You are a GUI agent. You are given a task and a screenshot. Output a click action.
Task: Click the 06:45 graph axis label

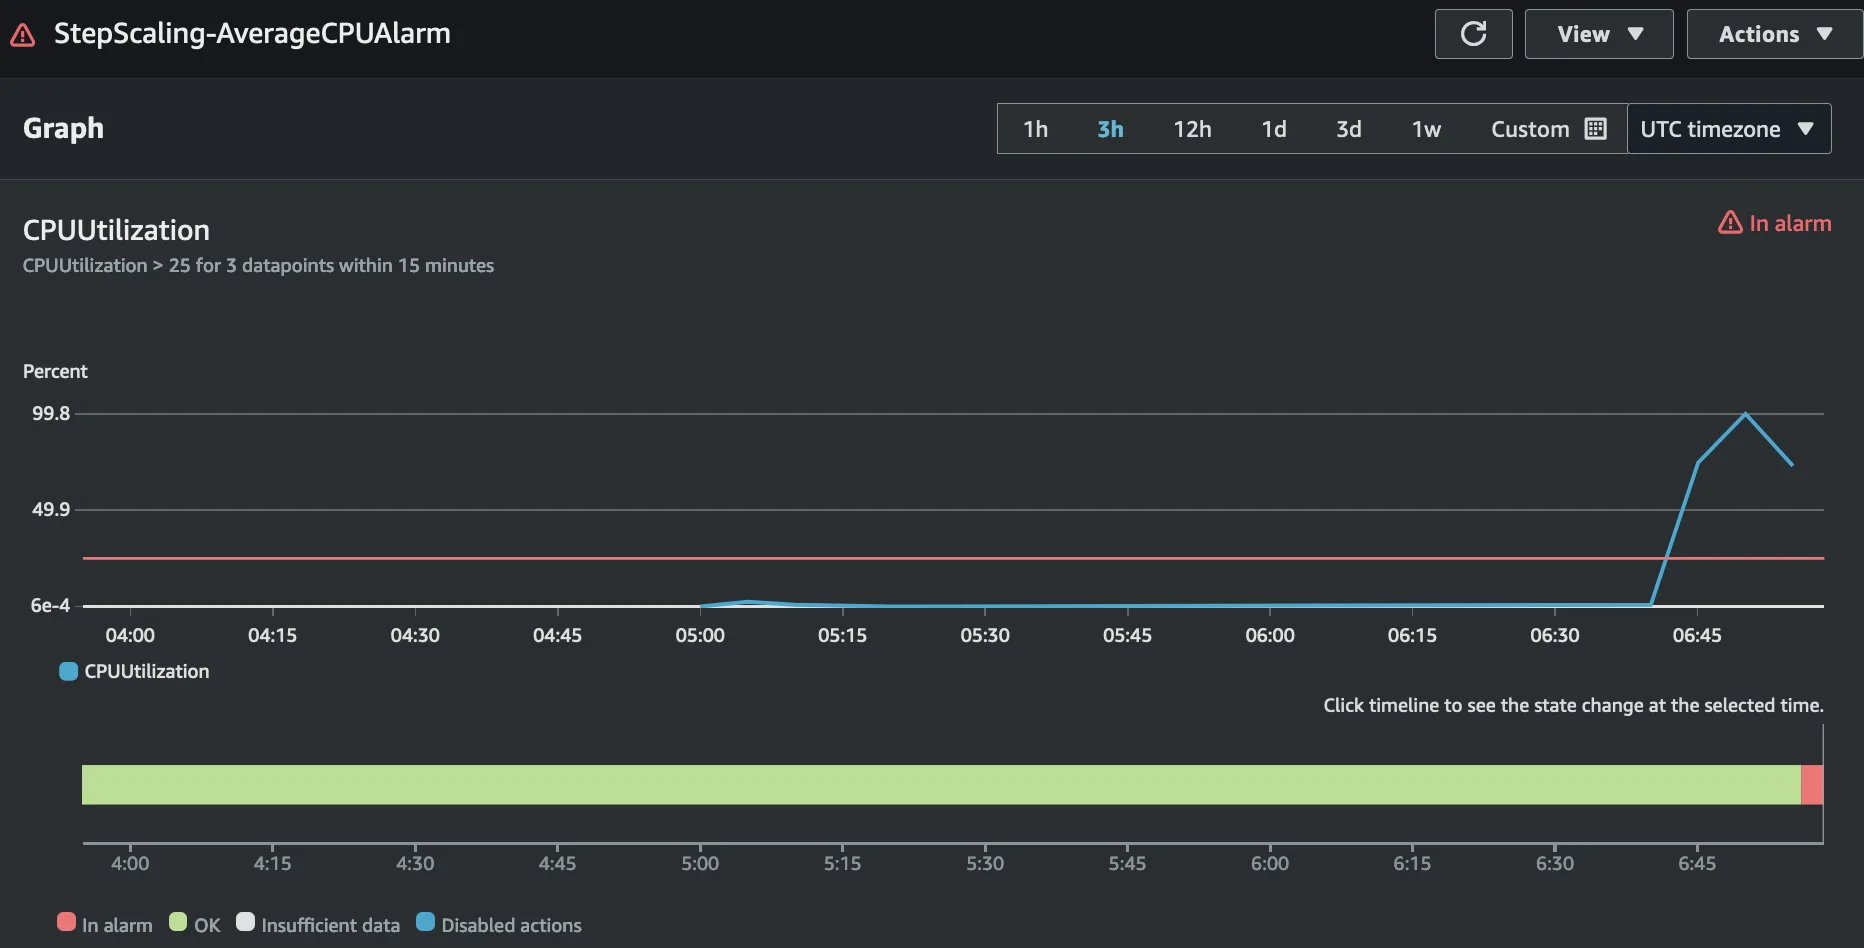[x=1697, y=635]
